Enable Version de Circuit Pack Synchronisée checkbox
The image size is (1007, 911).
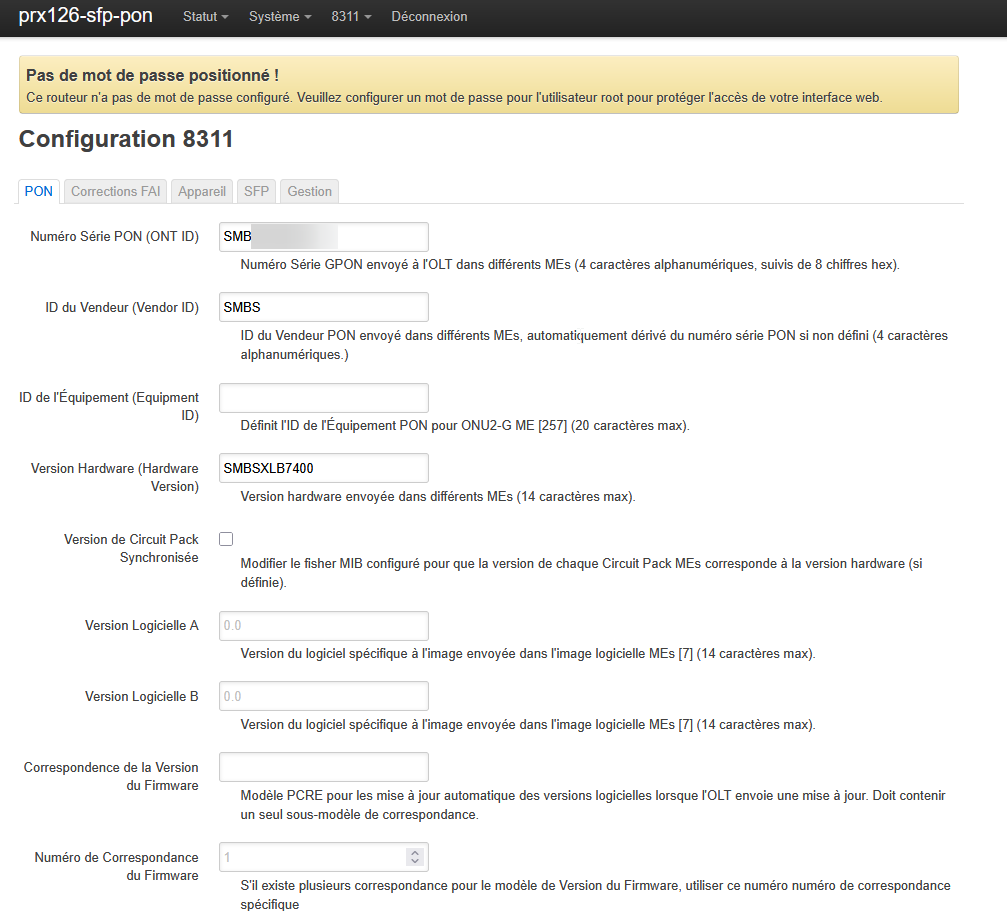click(x=226, y=539)
